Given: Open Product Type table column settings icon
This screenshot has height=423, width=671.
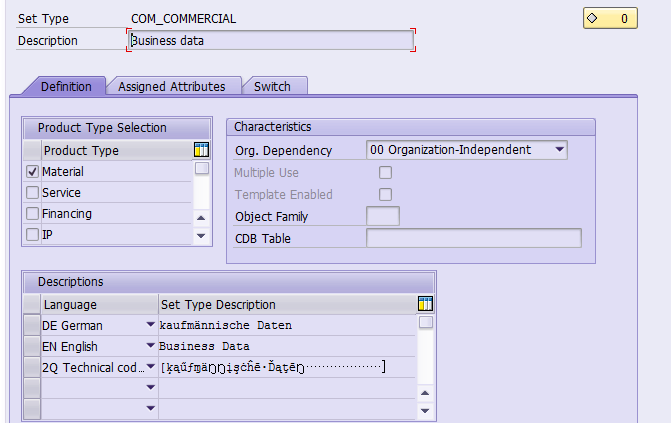Looking at the screenshot, I should click(x=201, y=150).
